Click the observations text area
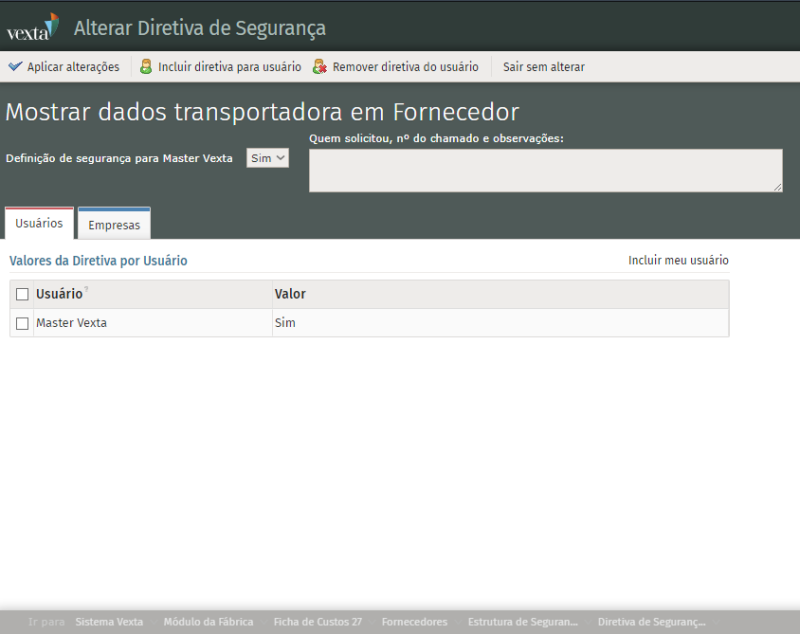Viewport: 800px width, 634px height. tap(545, 170)
